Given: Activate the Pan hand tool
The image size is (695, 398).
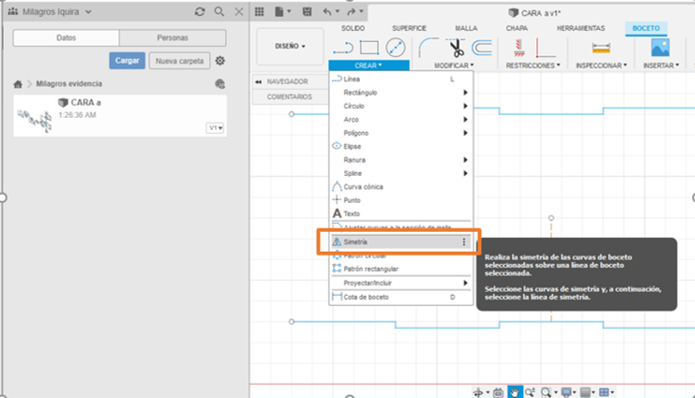Looking at the screenshot, I should (514, 392).
